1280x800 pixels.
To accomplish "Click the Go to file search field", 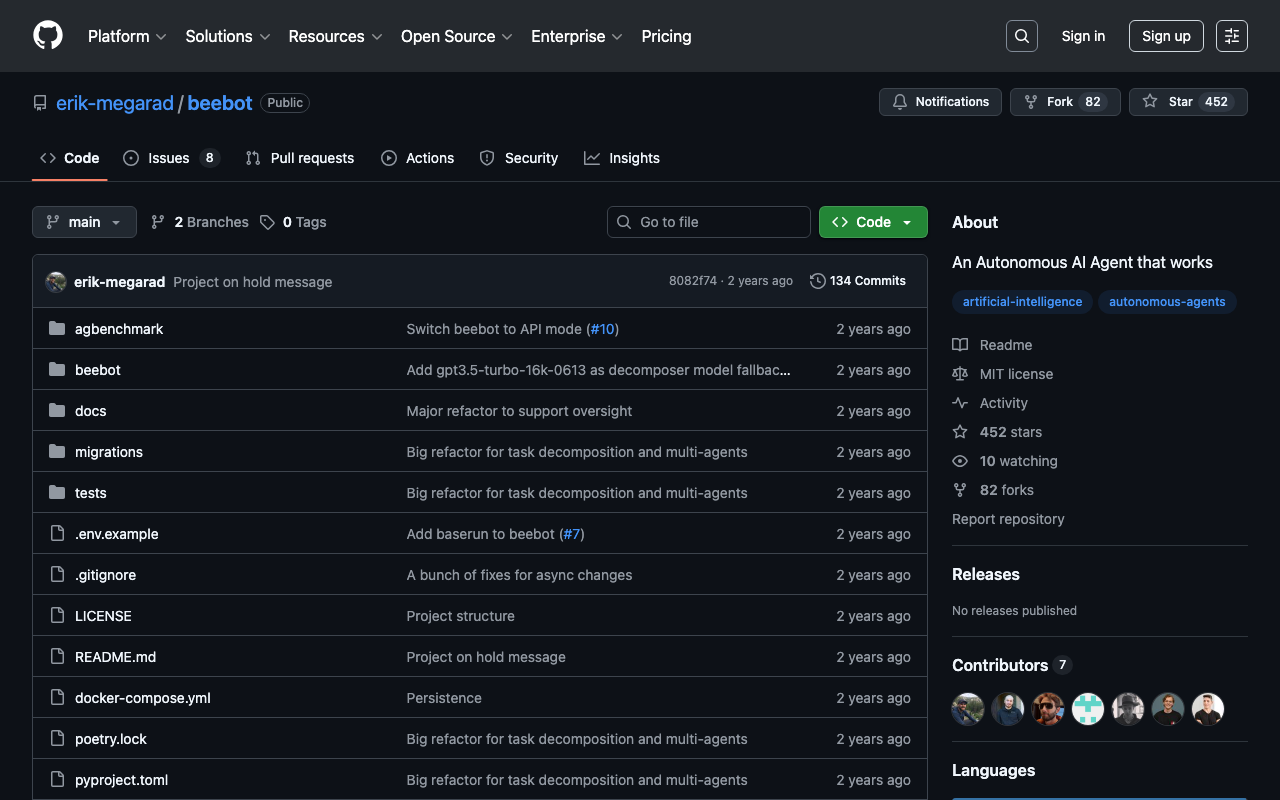I will pyautogui.click(x=709, y=222).
